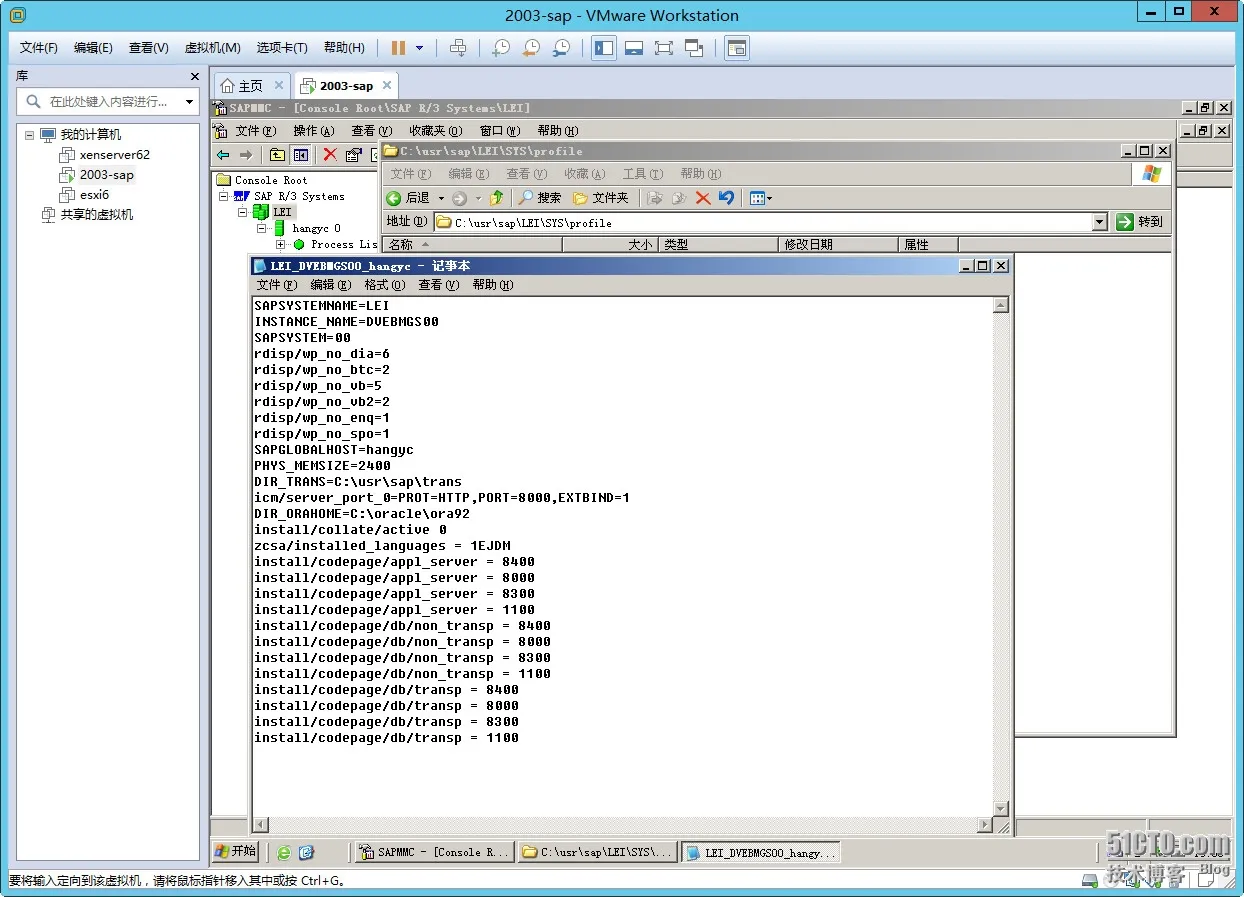
Task: Toggle SAPMMC show/hide console tree icon
Action: [x=300, y=155]
